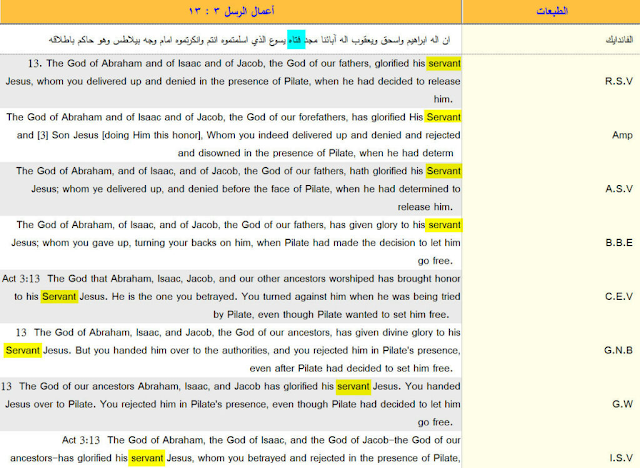Image resolution: width=640 pixels, height=468 pixels.
Task: Click 'Act 3:13' reference in the I.S.V row
Action: pyautogui.click(x=81, y=440)
